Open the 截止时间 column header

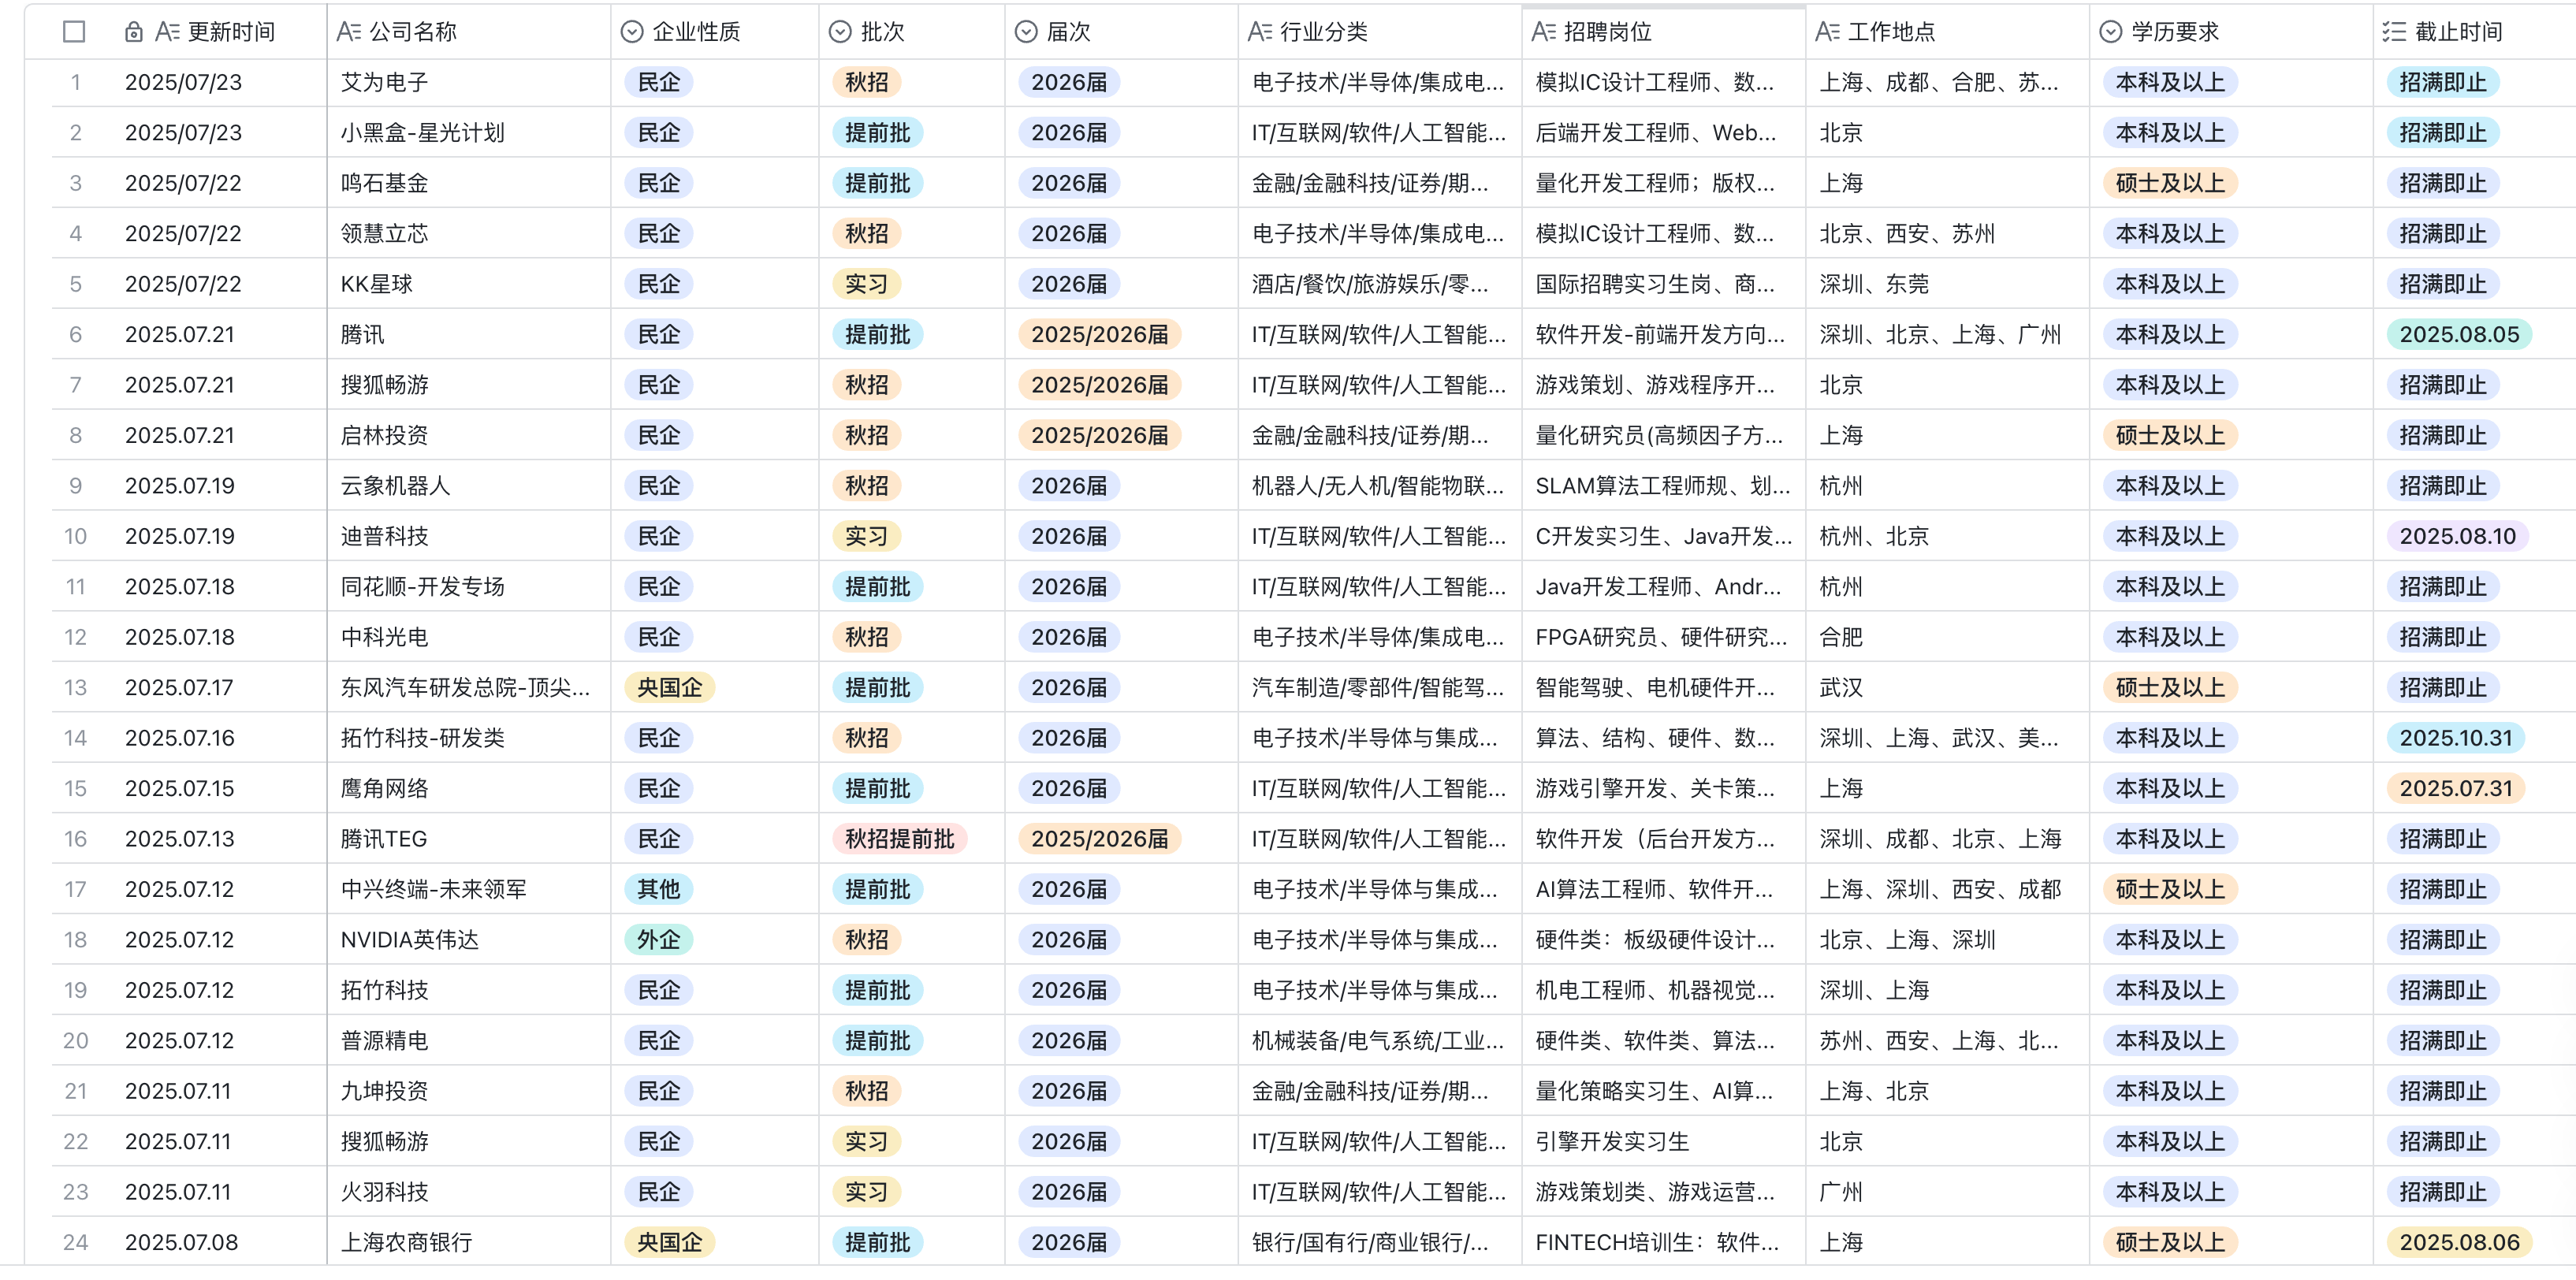coord(2459,32)
